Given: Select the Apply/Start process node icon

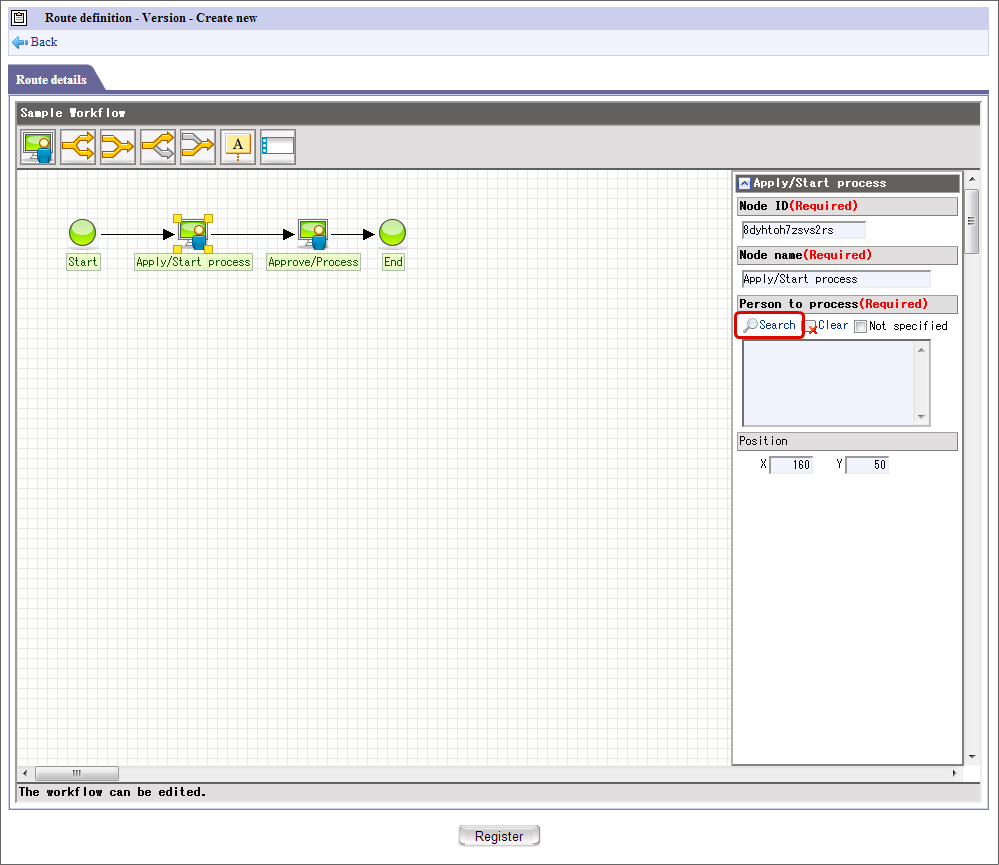Looking at the screenshot, I should click(x=193, y=234).
